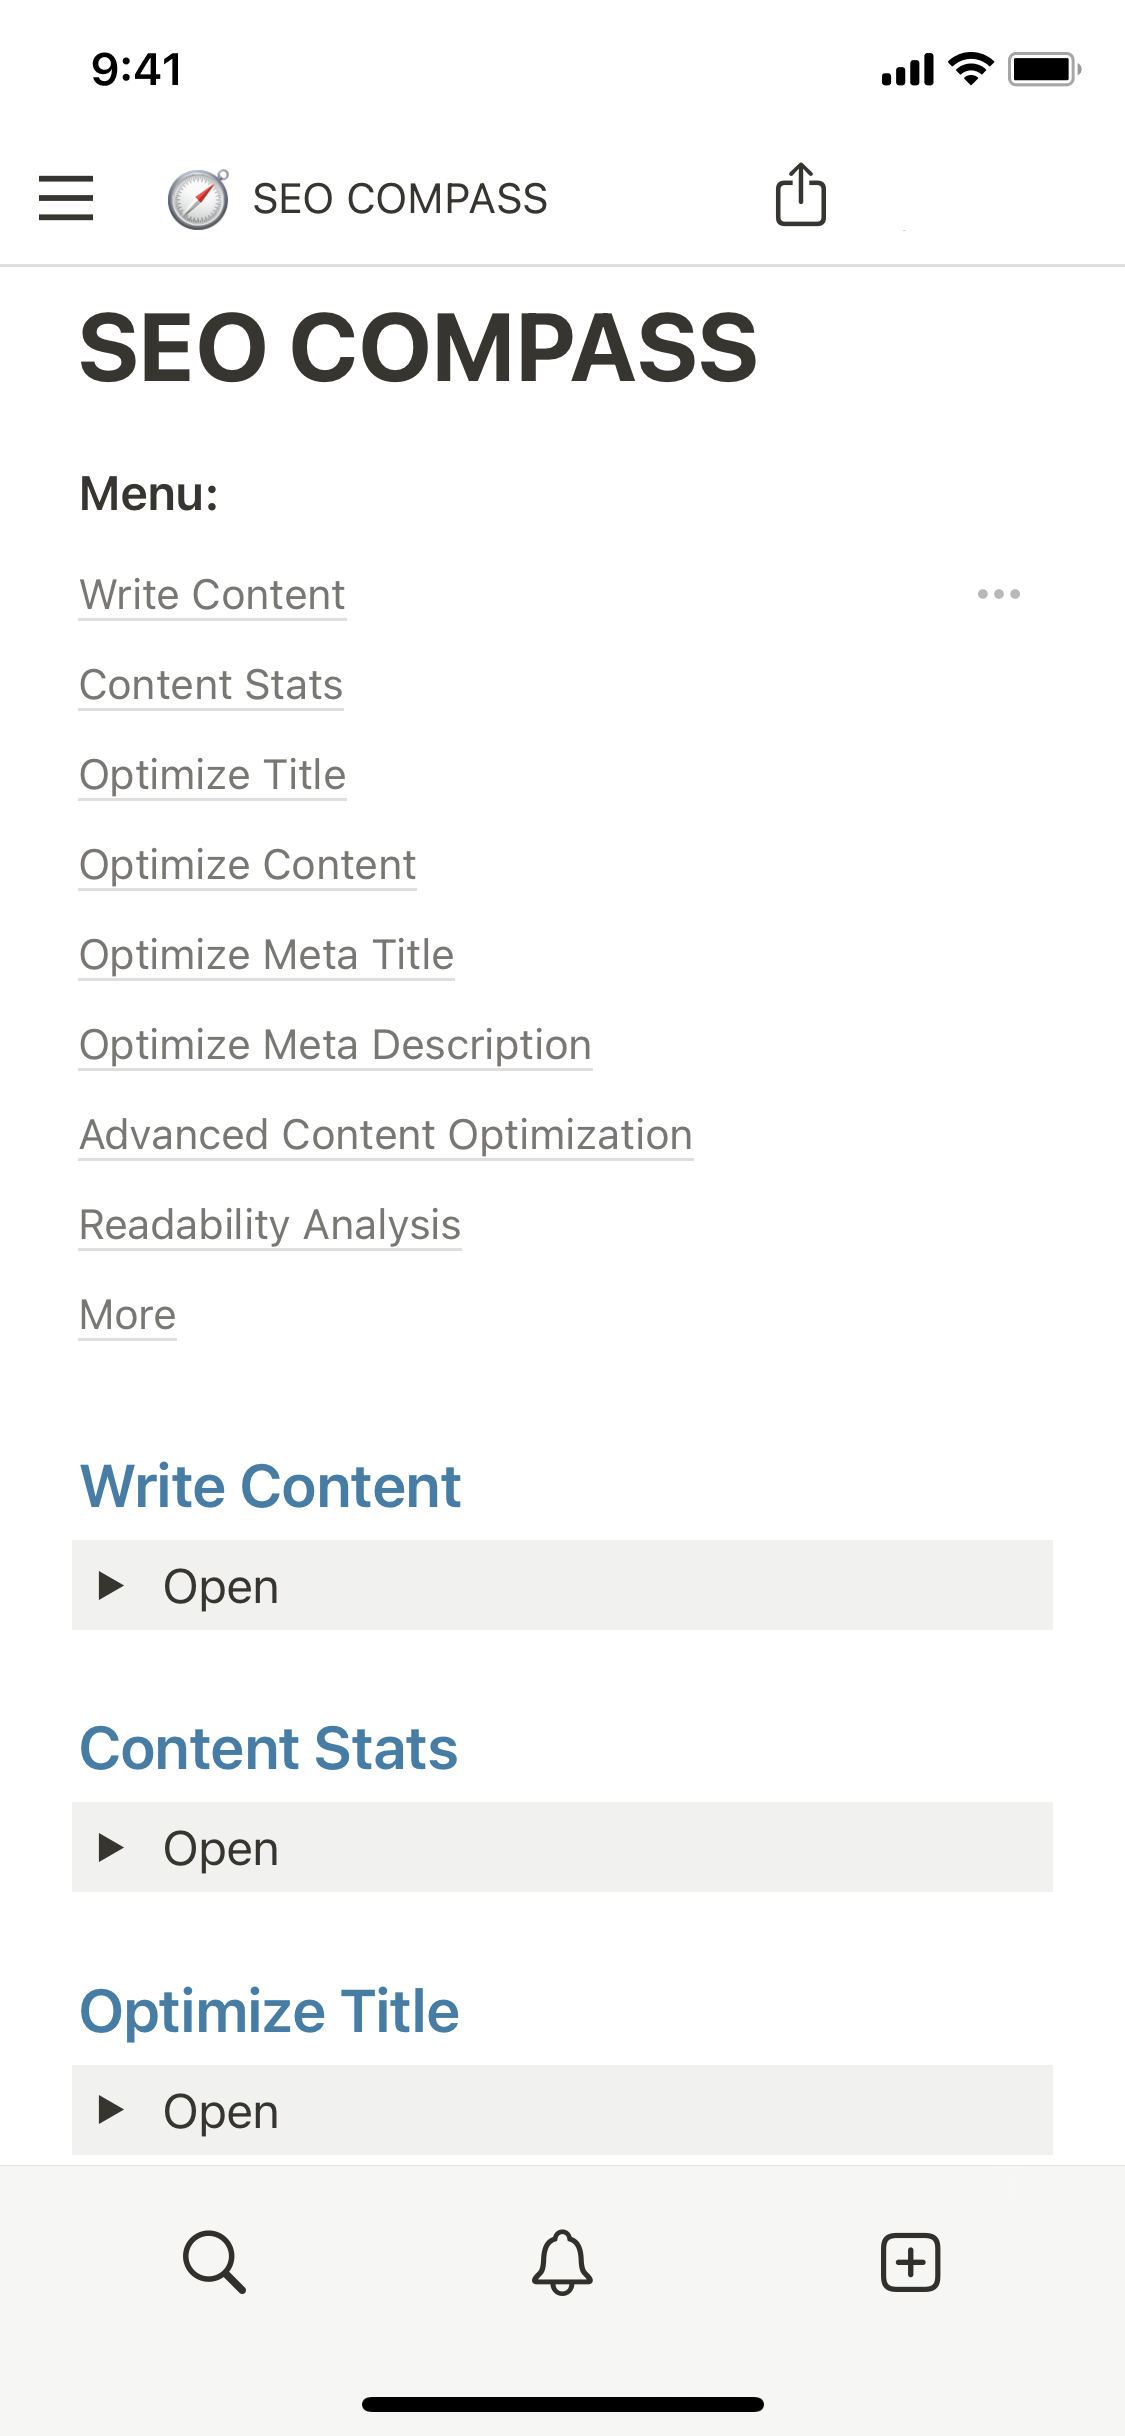1125x2436 pixels.
Task: Go to Readability Analysis link
Action: coord(270,1225)
